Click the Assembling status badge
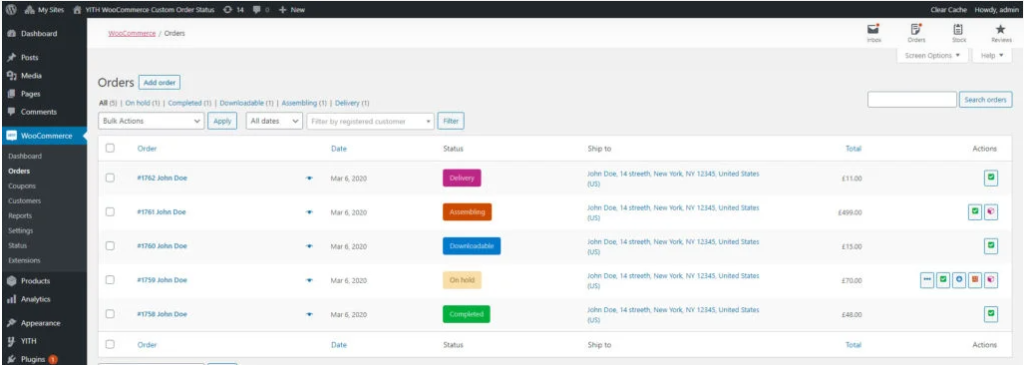This screenshot has height=365, width=1024. click(467, 212)
